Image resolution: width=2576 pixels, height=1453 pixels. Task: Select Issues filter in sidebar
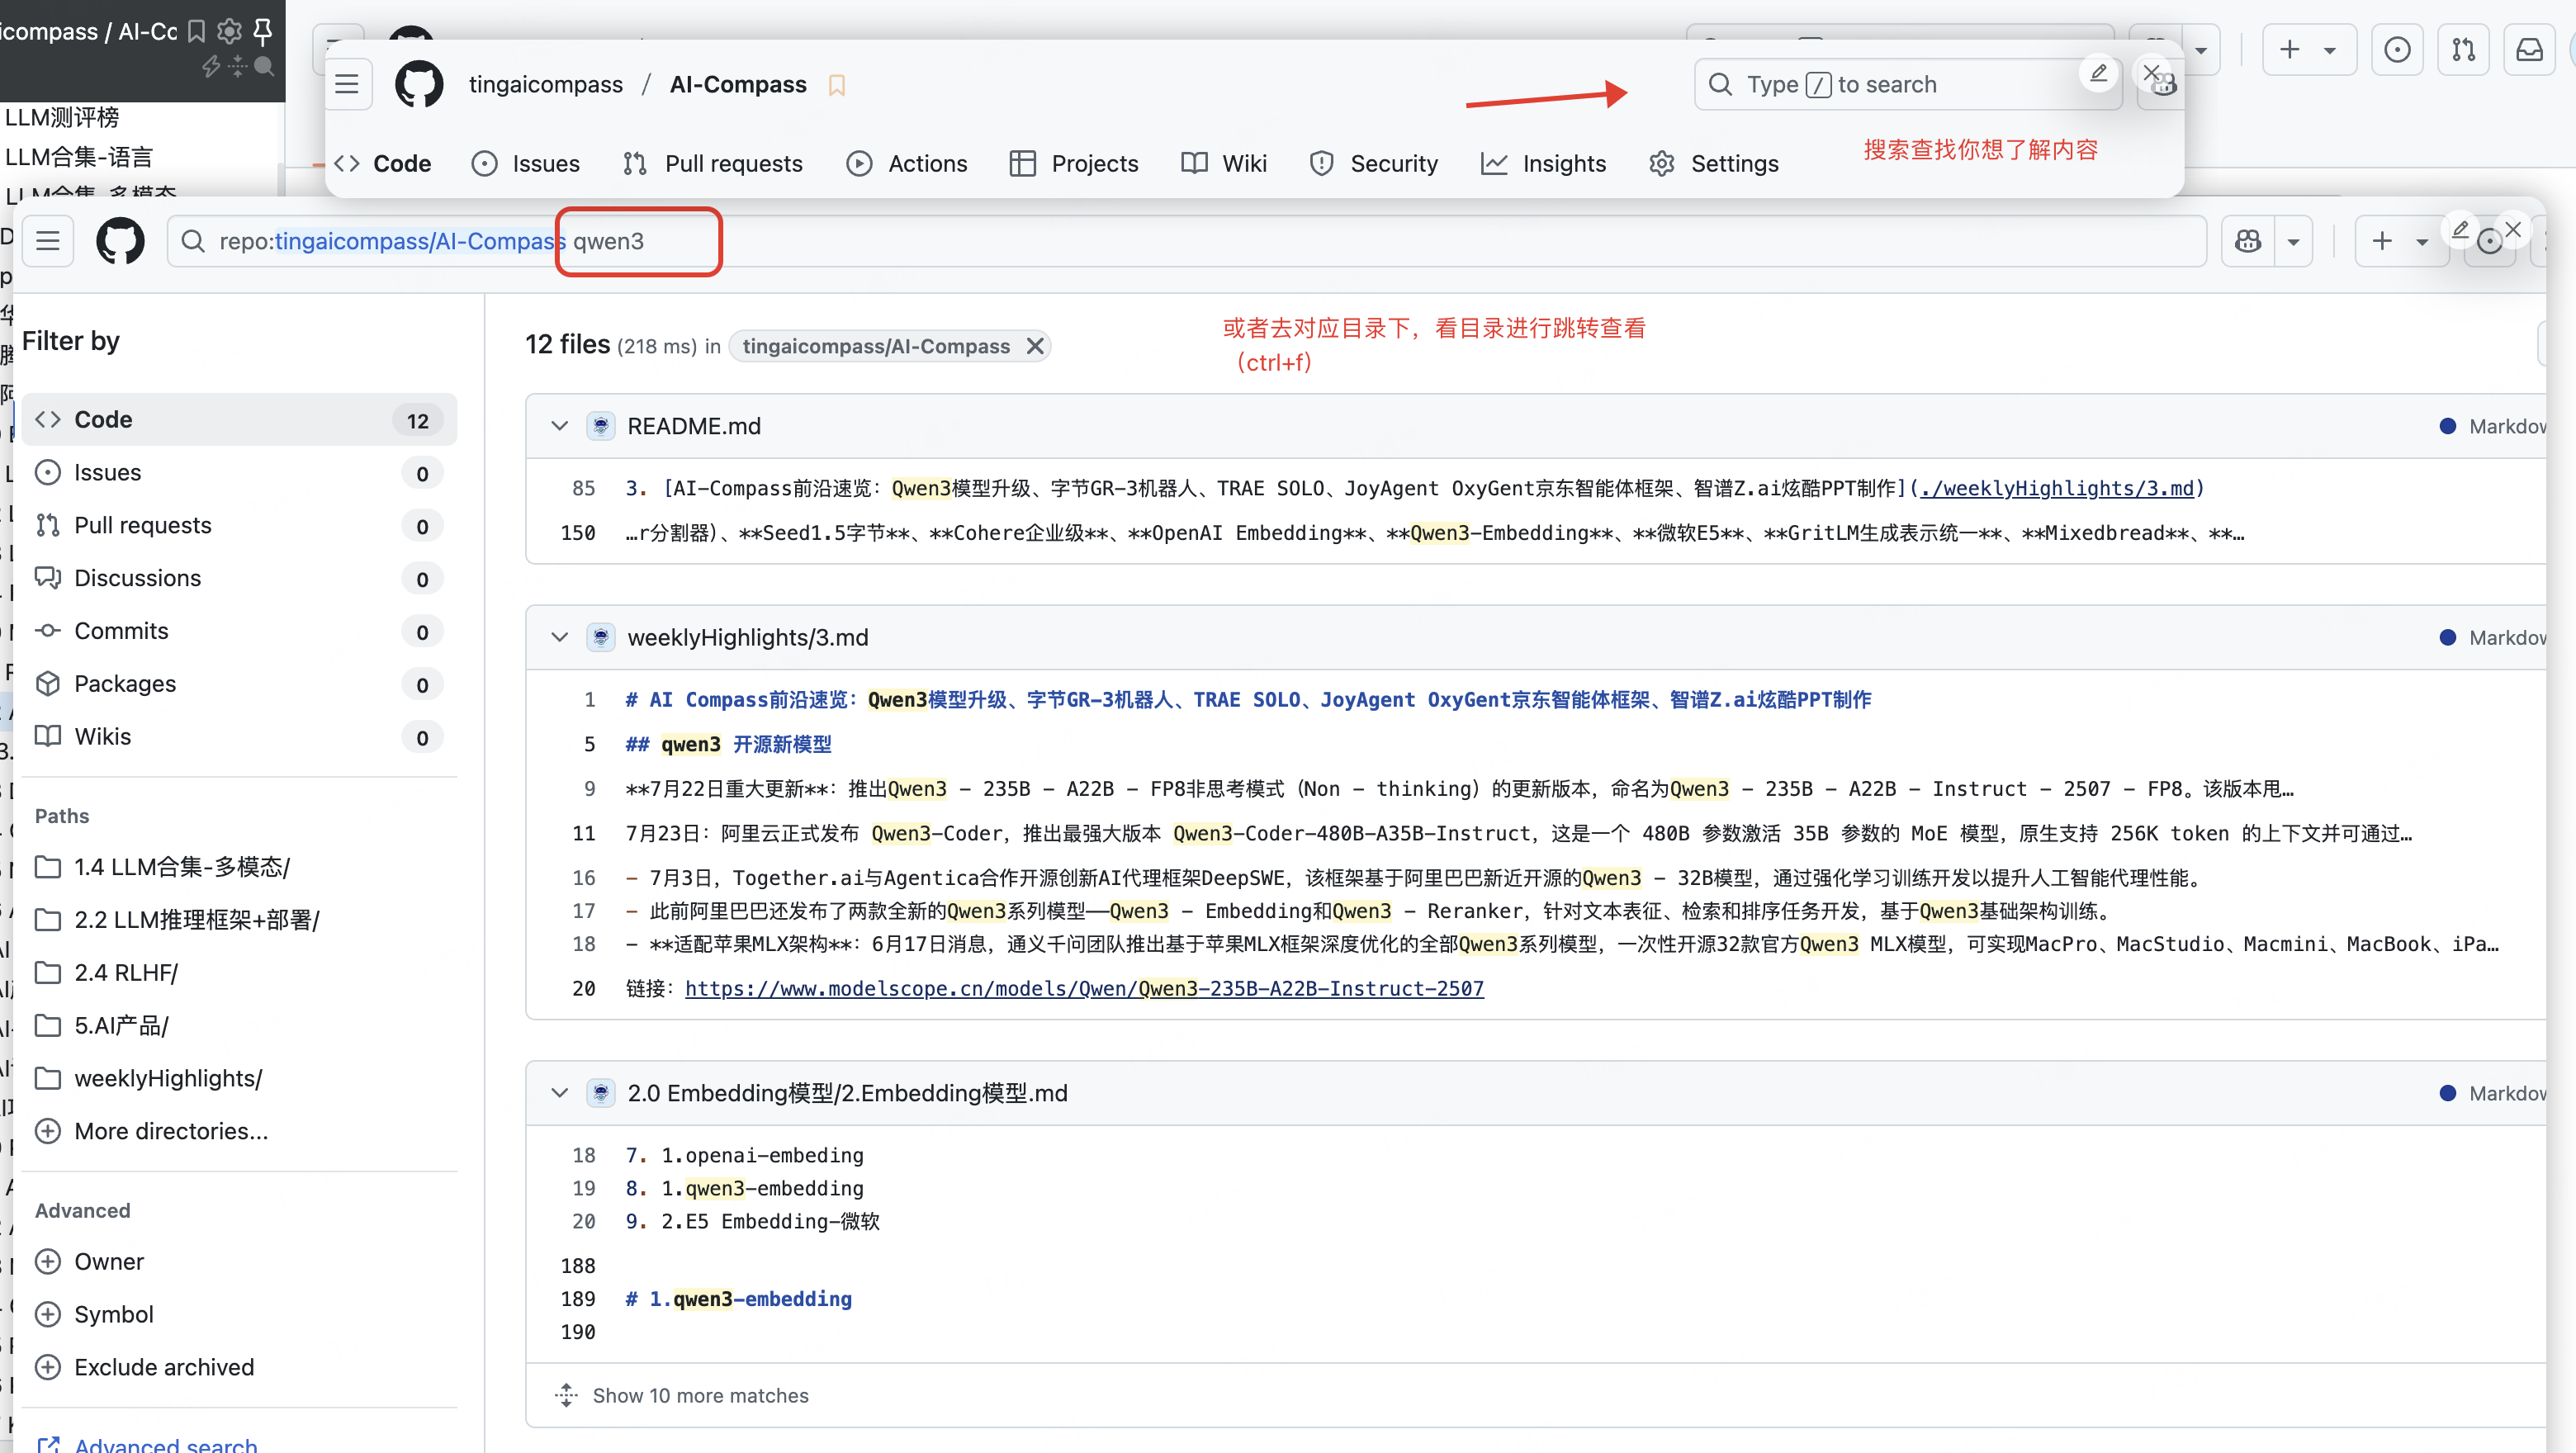pos(107,472)
